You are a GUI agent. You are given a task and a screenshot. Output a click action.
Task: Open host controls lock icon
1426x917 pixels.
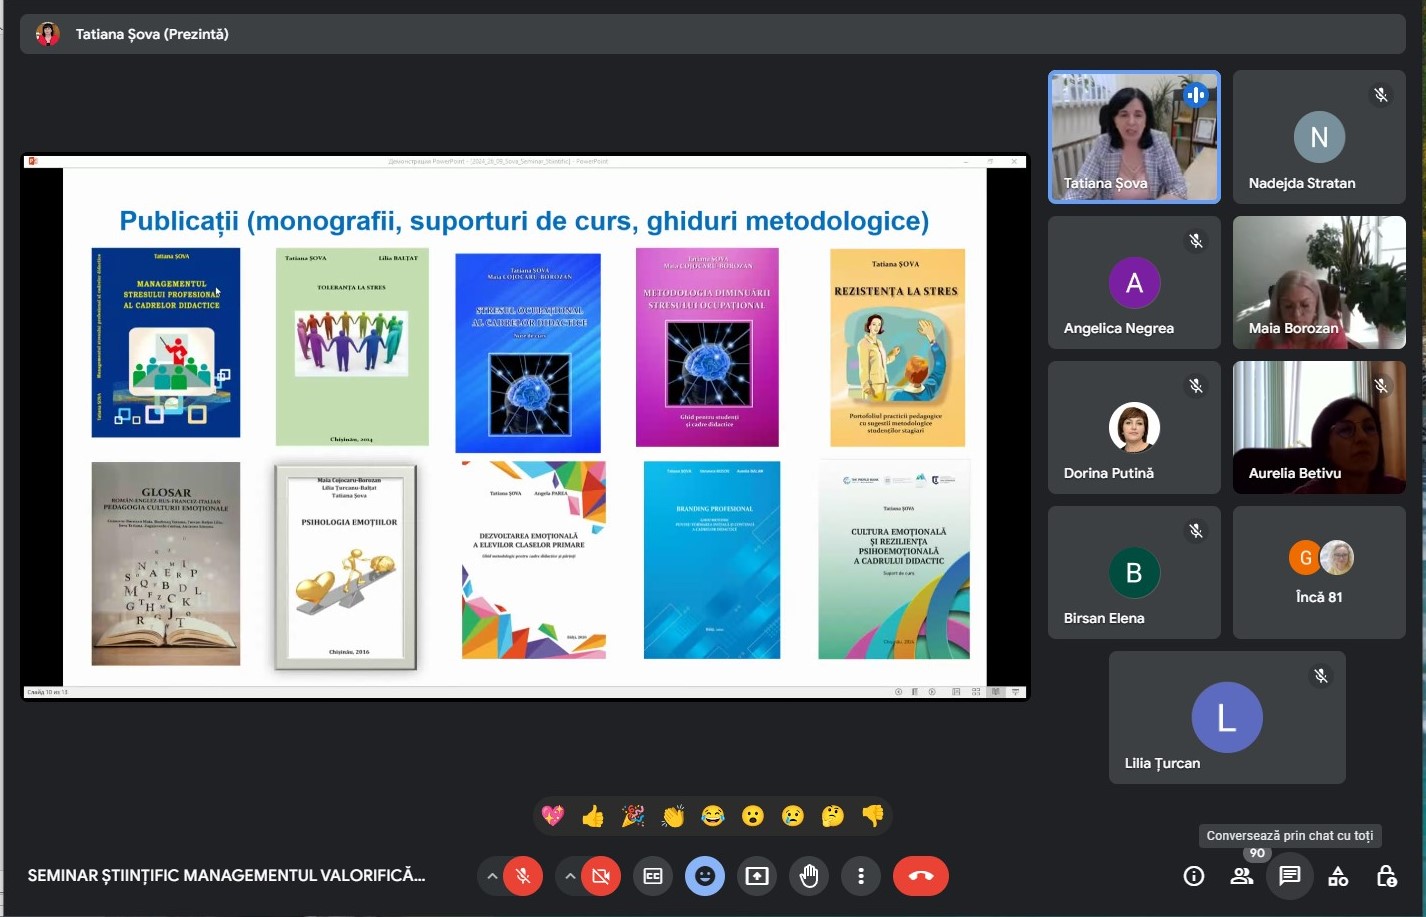pyautogui.click(x=1385, y=876)
